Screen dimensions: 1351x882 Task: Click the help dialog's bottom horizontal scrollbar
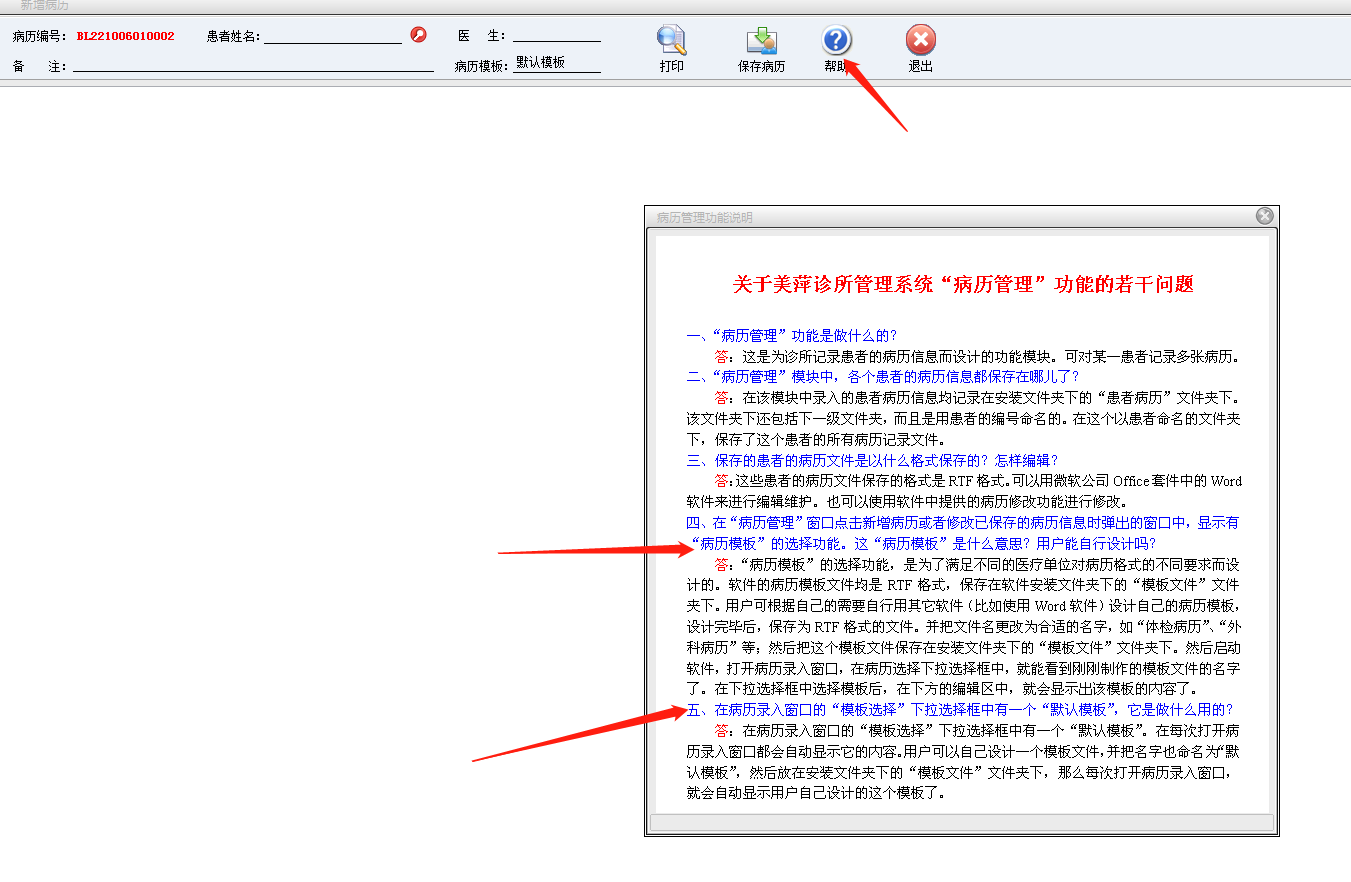pyautogui.click(x=961, y=822)
